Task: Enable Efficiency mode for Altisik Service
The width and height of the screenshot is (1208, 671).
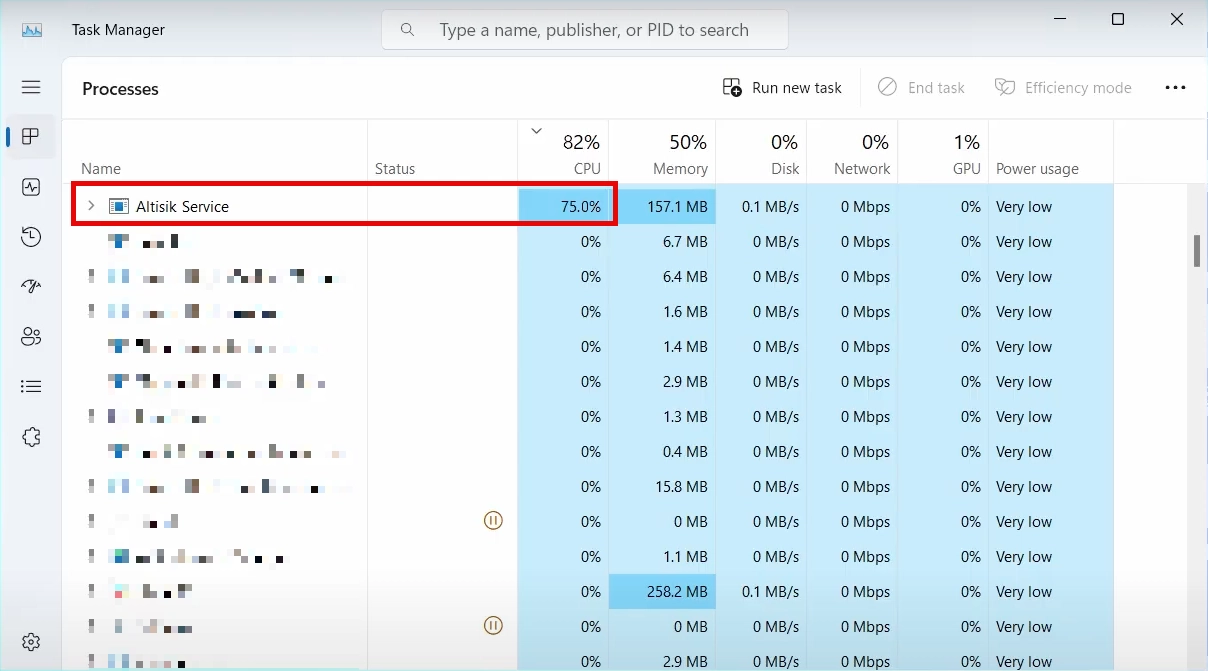Action: pos(1063,87)
